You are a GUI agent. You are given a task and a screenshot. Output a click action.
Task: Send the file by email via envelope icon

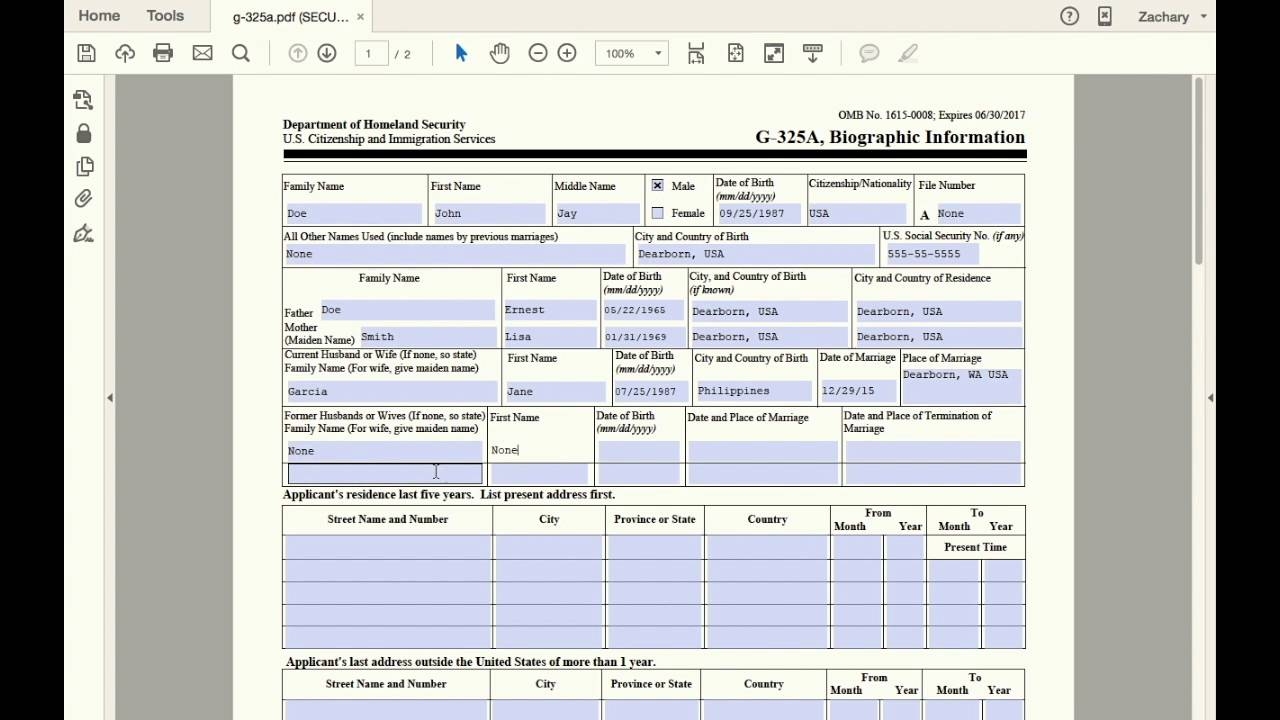pyautogui.click(x=202, y=53)
